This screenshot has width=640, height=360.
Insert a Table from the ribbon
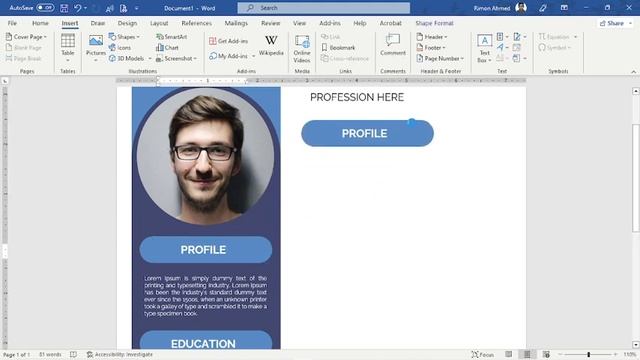[68, 48]
